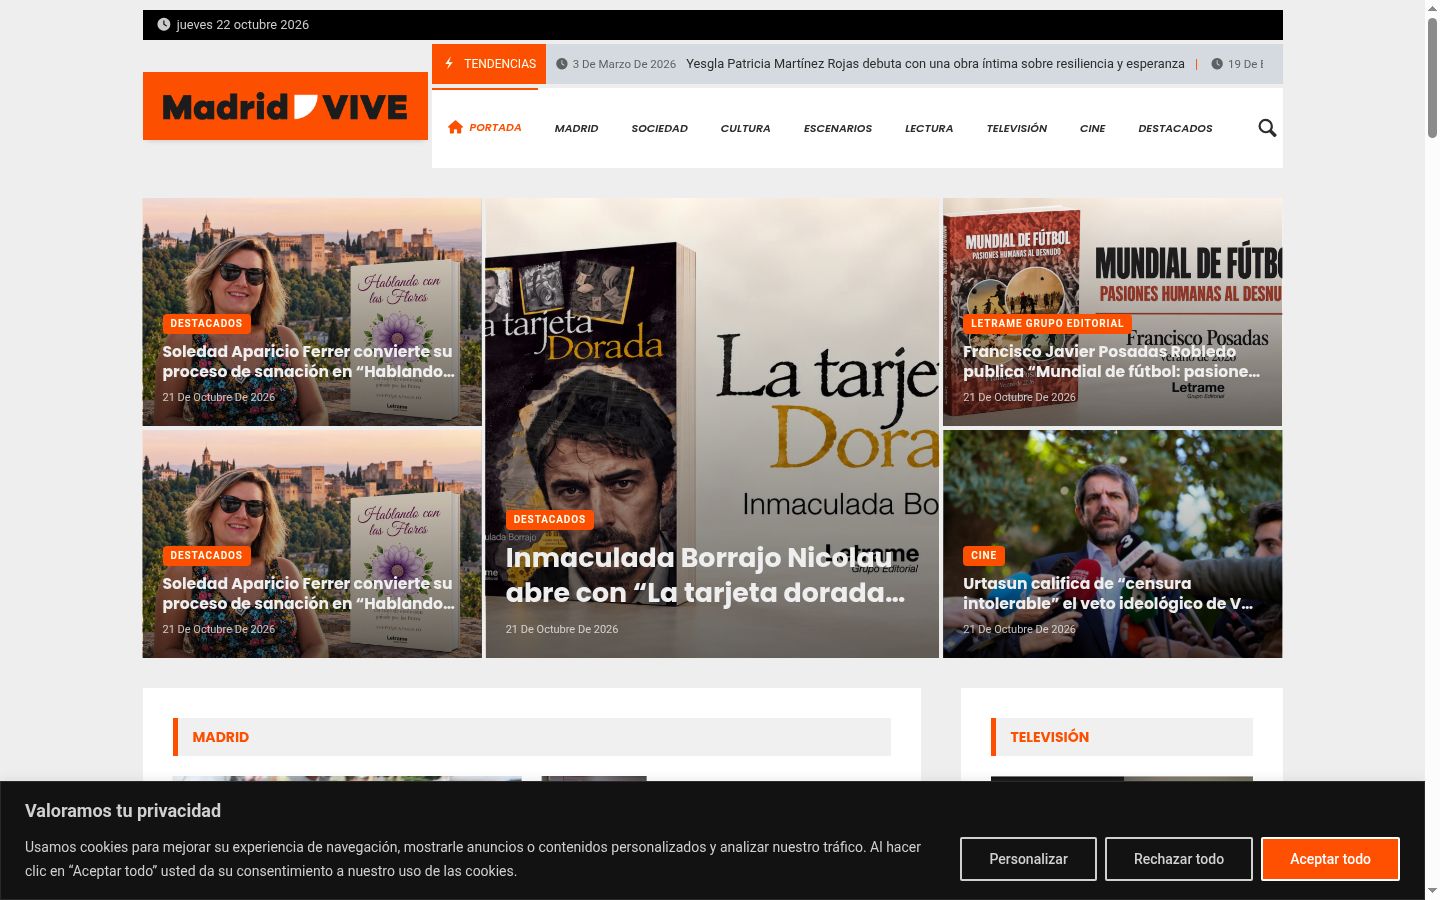Open the Televisión menu item
The width and height of the screenshot is (1440, 900).
[1016, 128]
